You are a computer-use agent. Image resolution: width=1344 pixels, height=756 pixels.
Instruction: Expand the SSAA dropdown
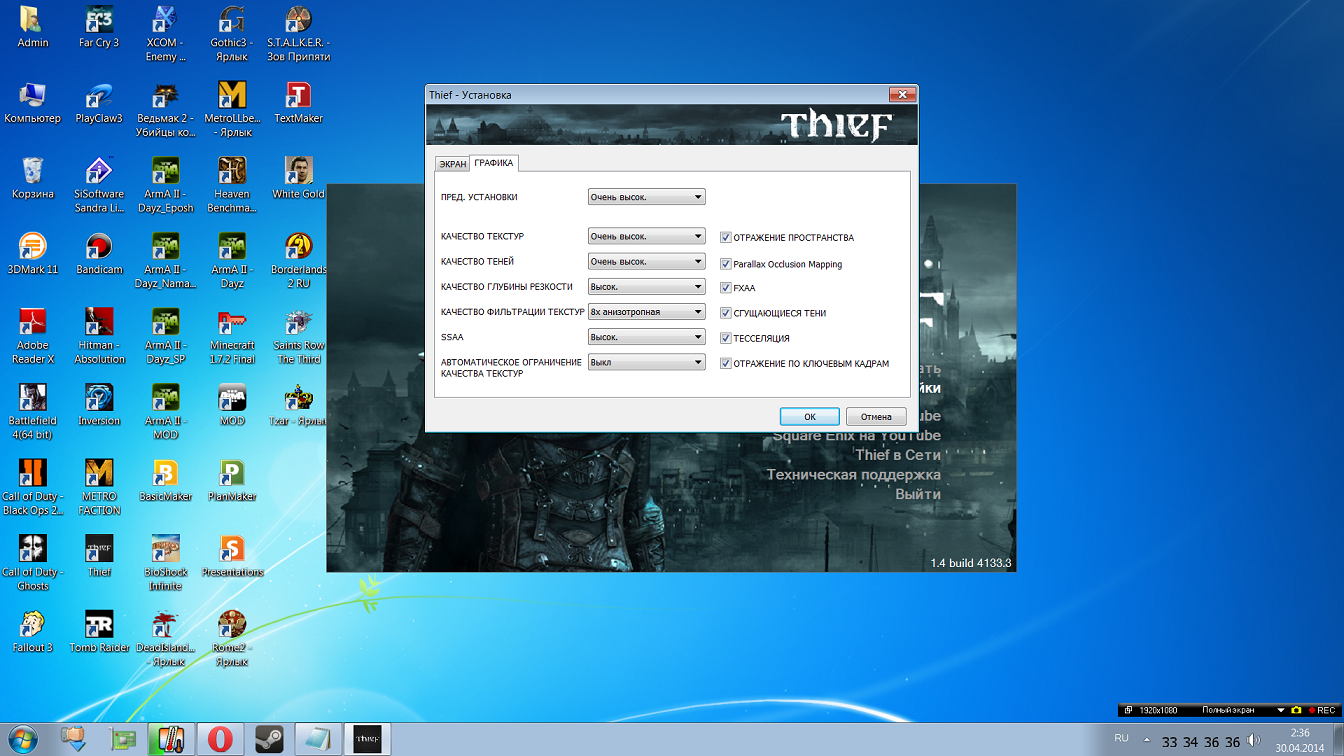(x=646, y=337)
